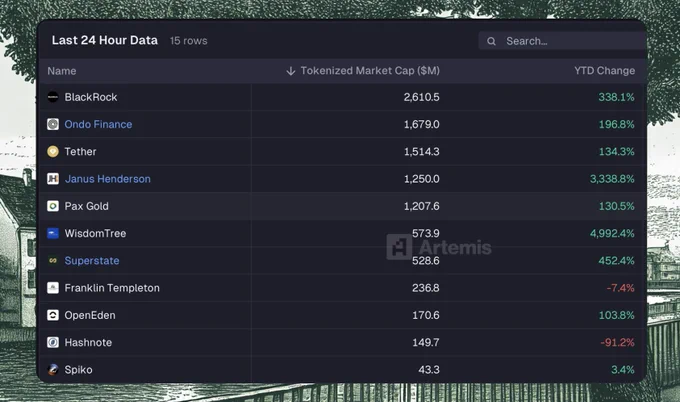This screenshot has height=402, width=680.
Task: Click the 1,679.0 market cap value
Action: (x=422, y=124)
